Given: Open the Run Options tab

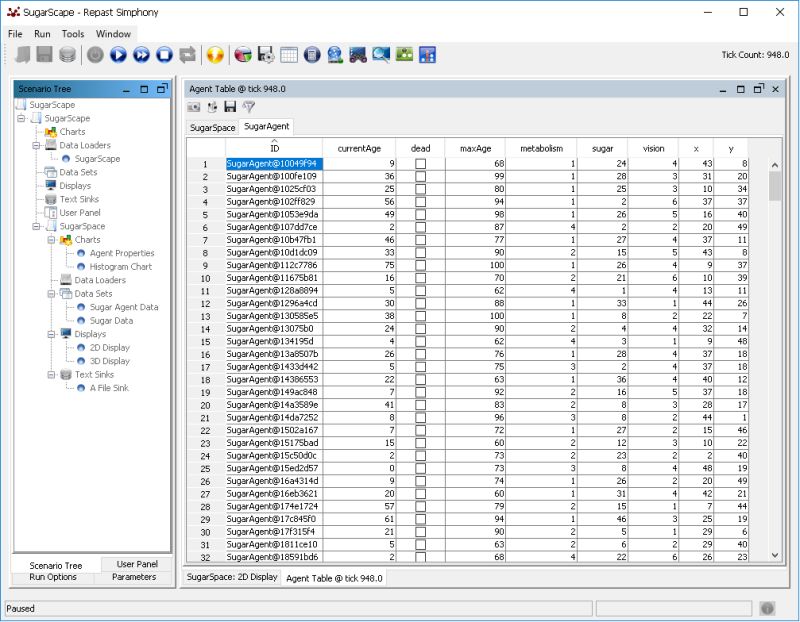Looking at the screenshot, I should 53,577.
